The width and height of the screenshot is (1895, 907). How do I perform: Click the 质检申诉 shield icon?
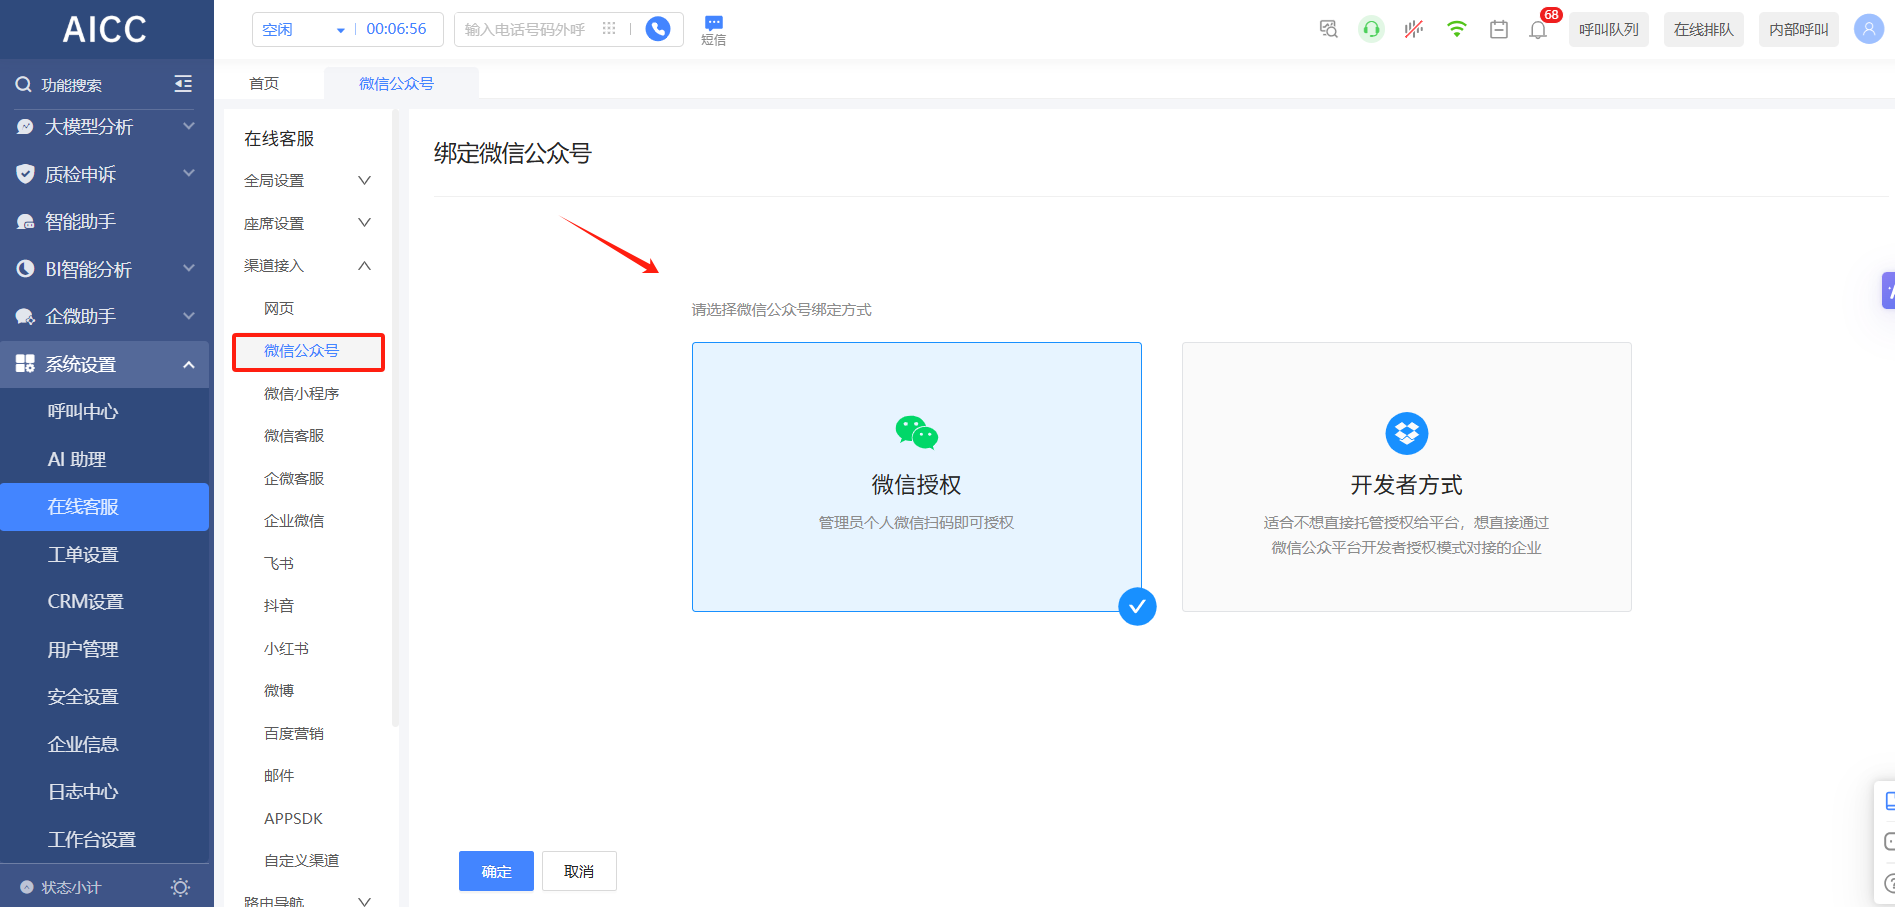25,174
